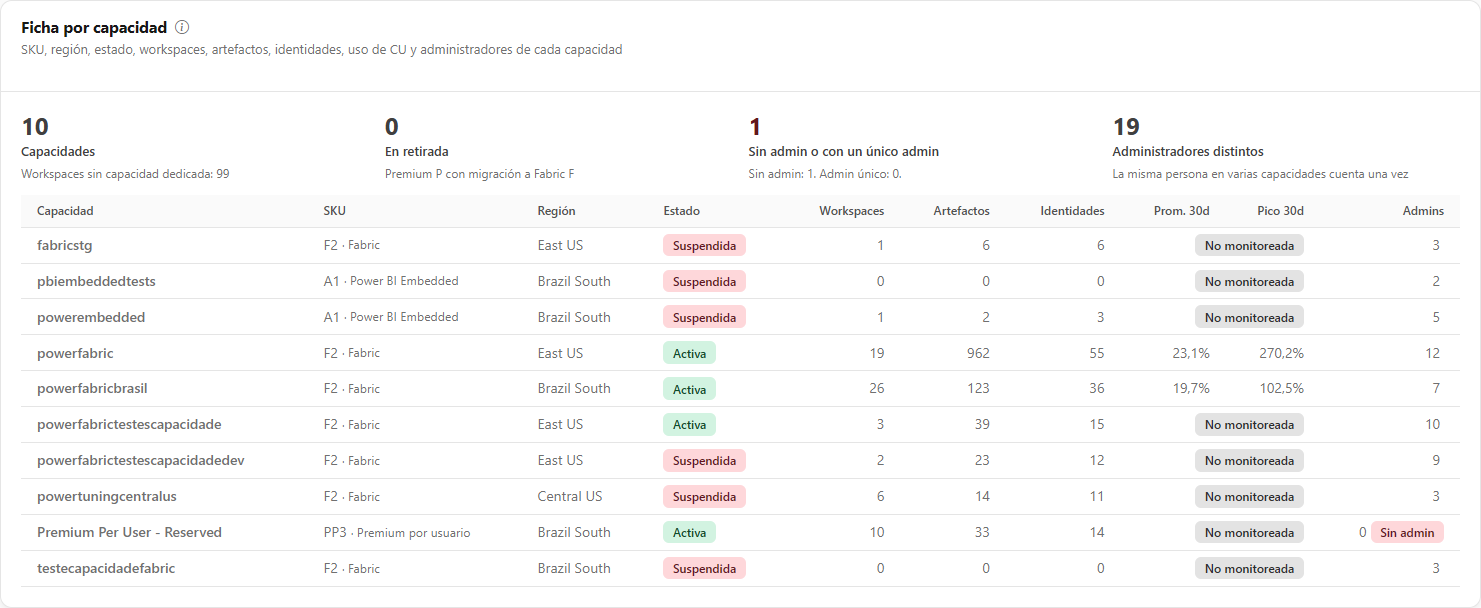Select the powerfabrictestescapacidade capacity name
Viewport: 1481px width, 608px height.
click(x=129, y=424)
